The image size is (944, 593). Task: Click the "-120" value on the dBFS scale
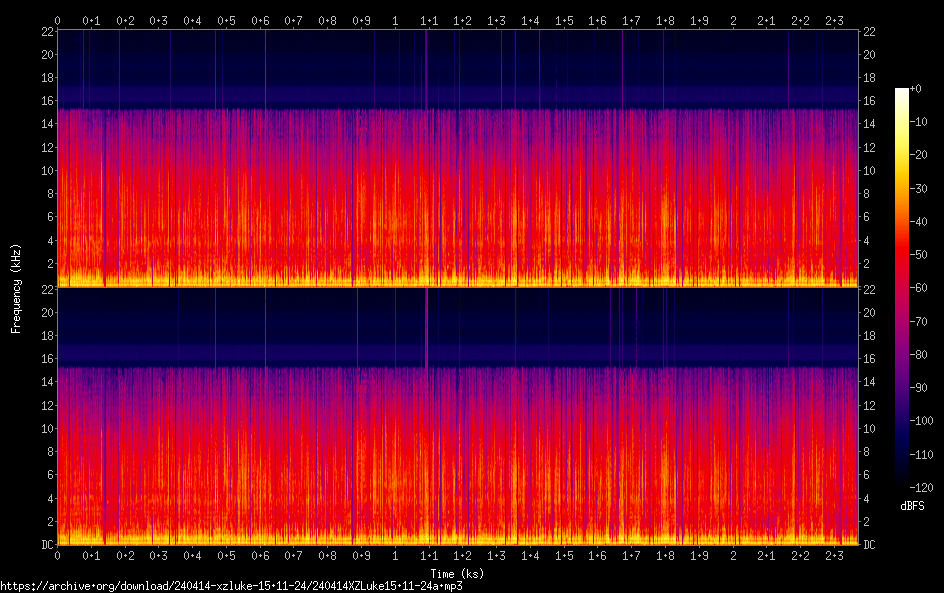[x=922, y=488]
